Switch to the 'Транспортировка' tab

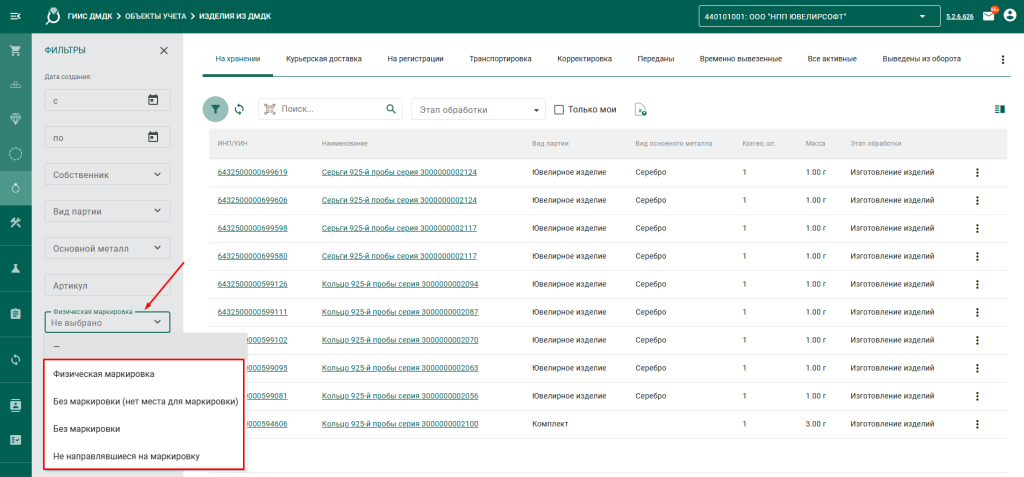500,59
